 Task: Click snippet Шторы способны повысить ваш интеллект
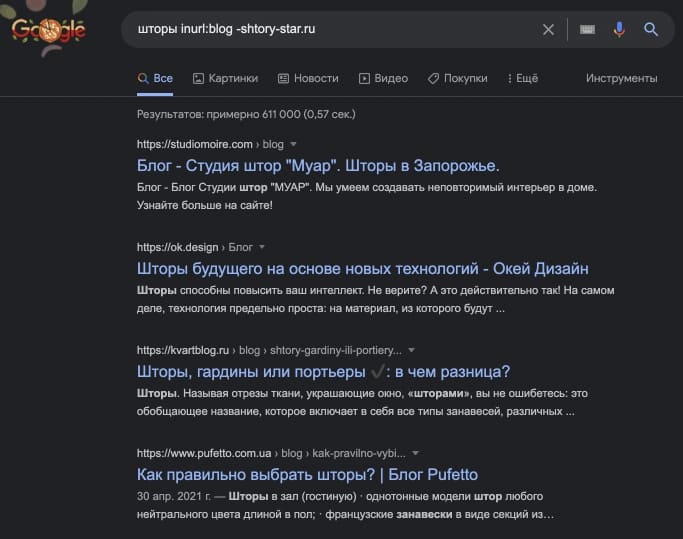point(375,299)
